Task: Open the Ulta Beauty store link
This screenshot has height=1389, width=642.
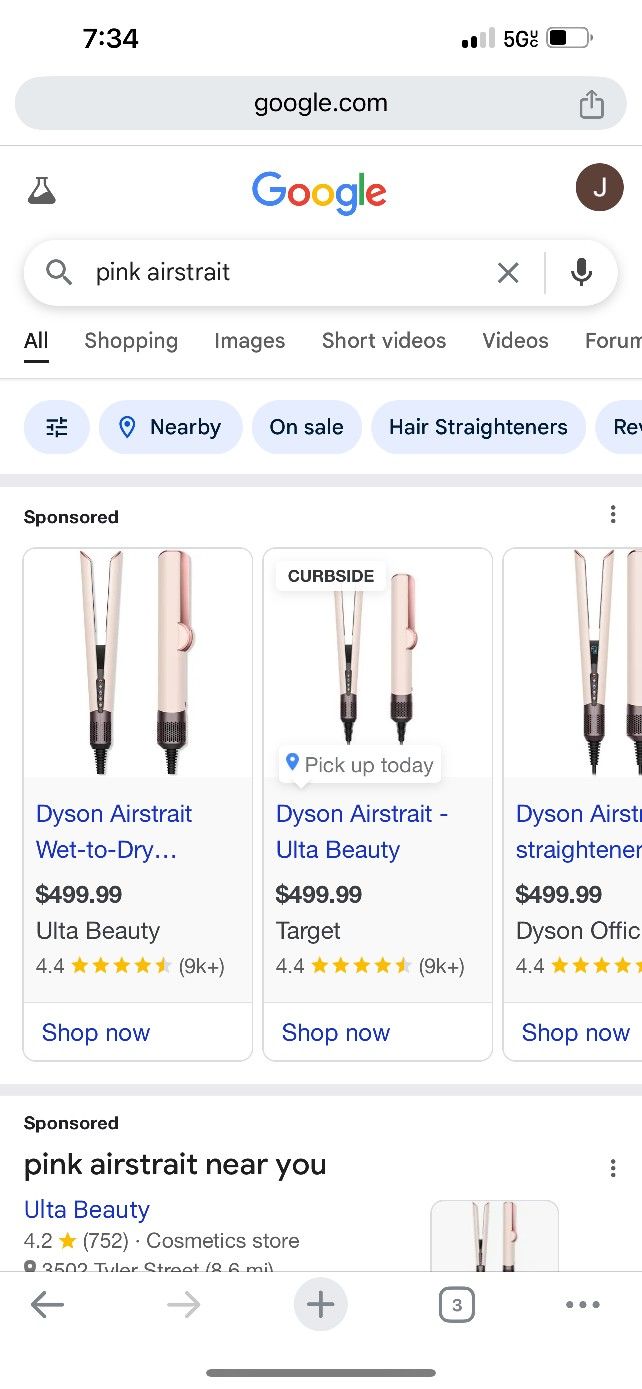Action: (87, 1210)
